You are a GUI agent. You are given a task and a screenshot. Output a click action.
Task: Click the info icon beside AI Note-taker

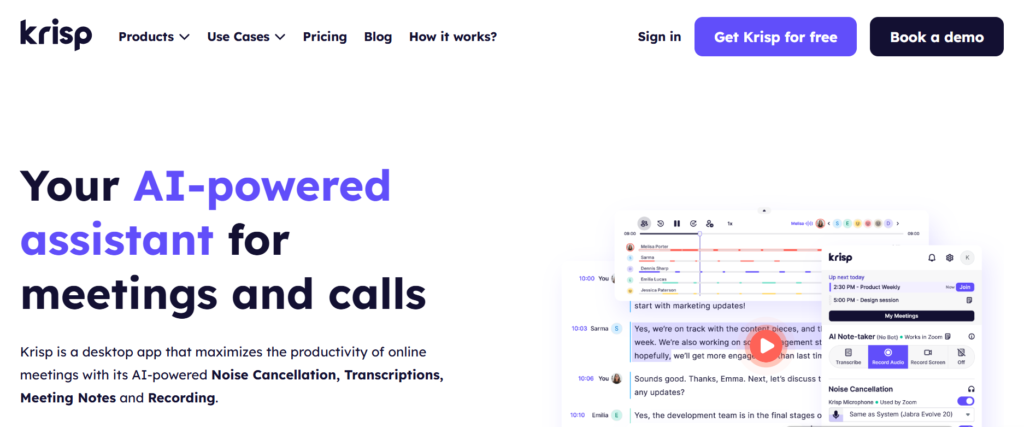coord(971,337)
